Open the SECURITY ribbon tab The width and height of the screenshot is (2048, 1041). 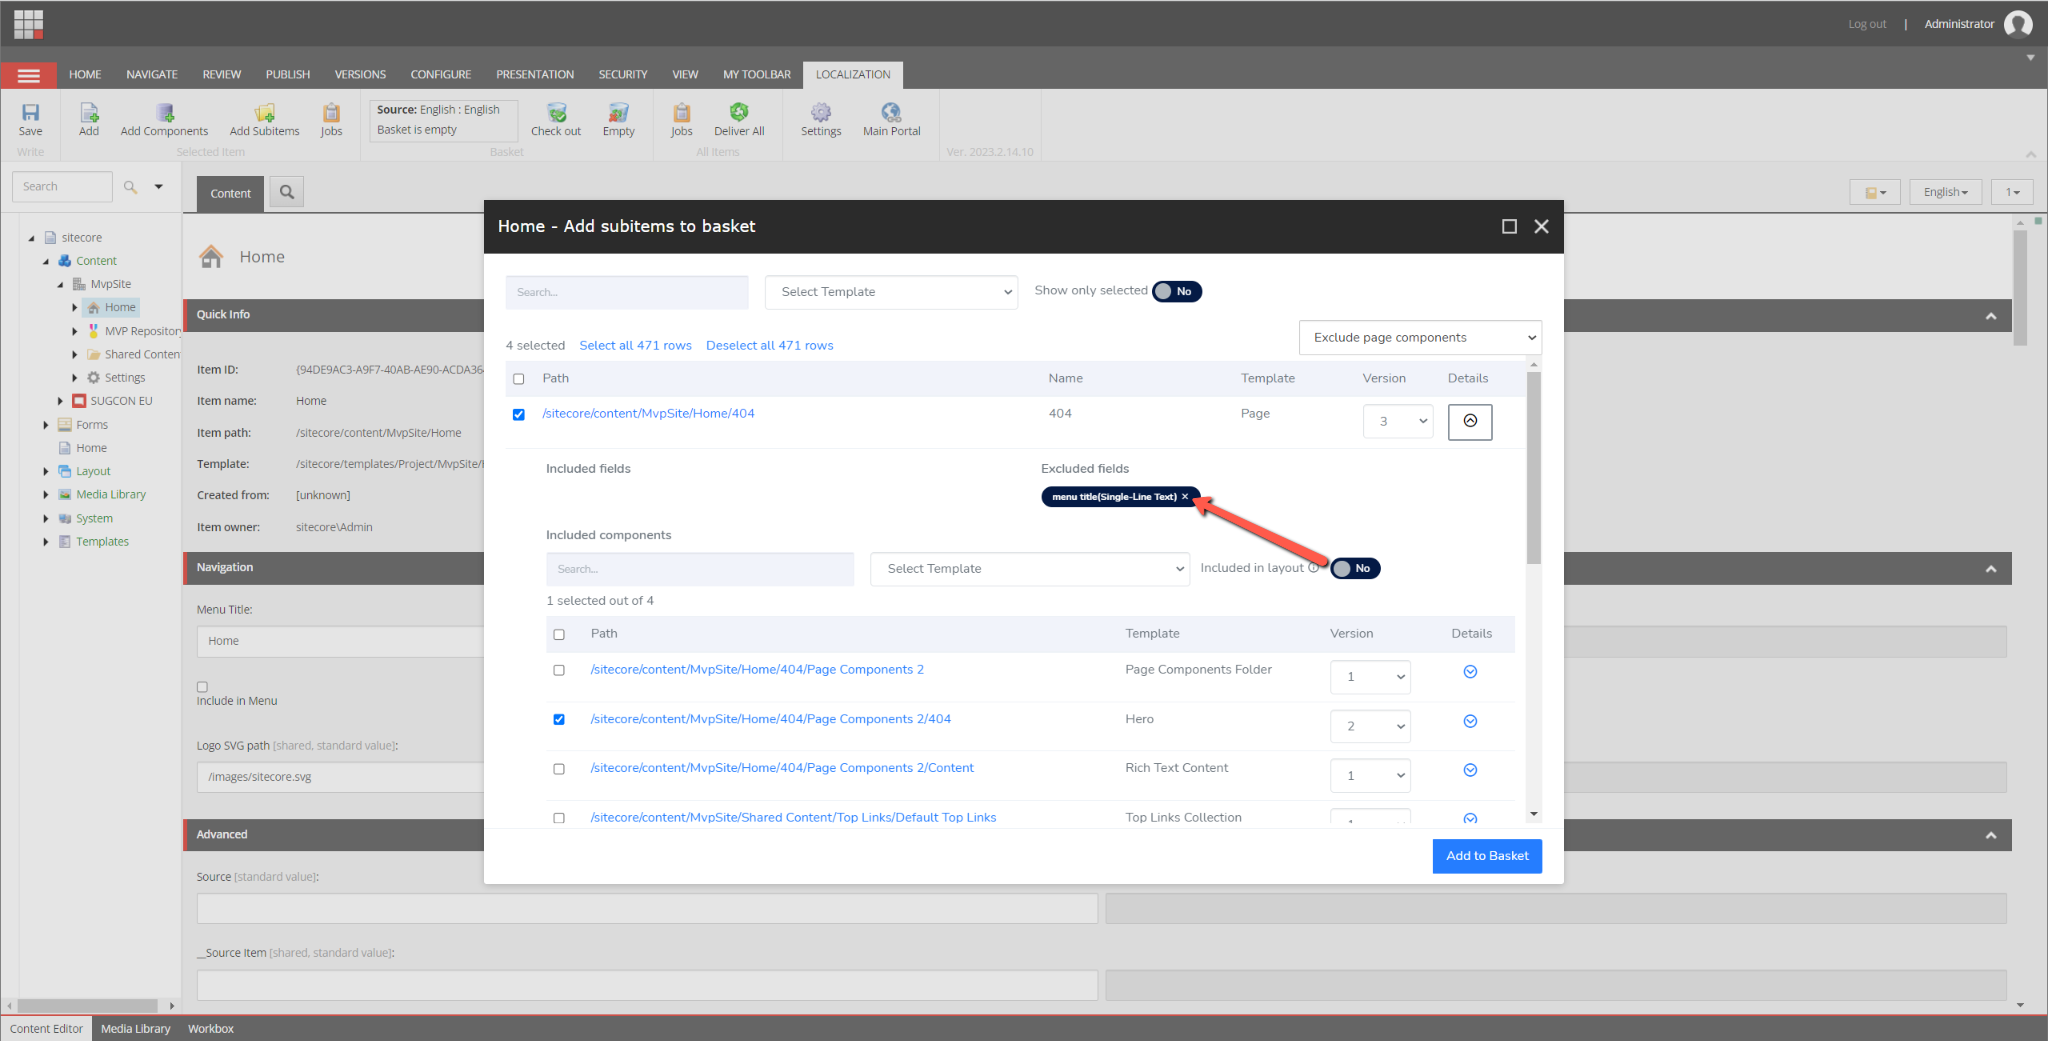click(623, 75)
